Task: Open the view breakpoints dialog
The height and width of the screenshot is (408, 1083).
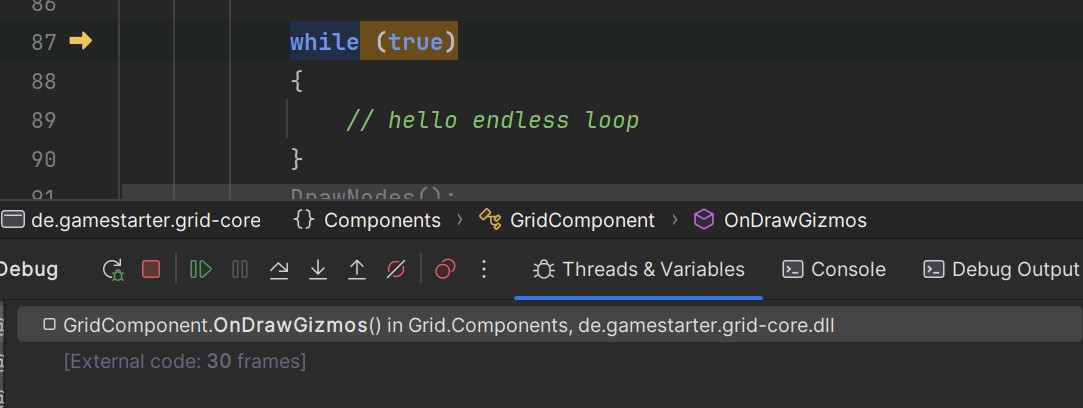Action: point(445,269)
